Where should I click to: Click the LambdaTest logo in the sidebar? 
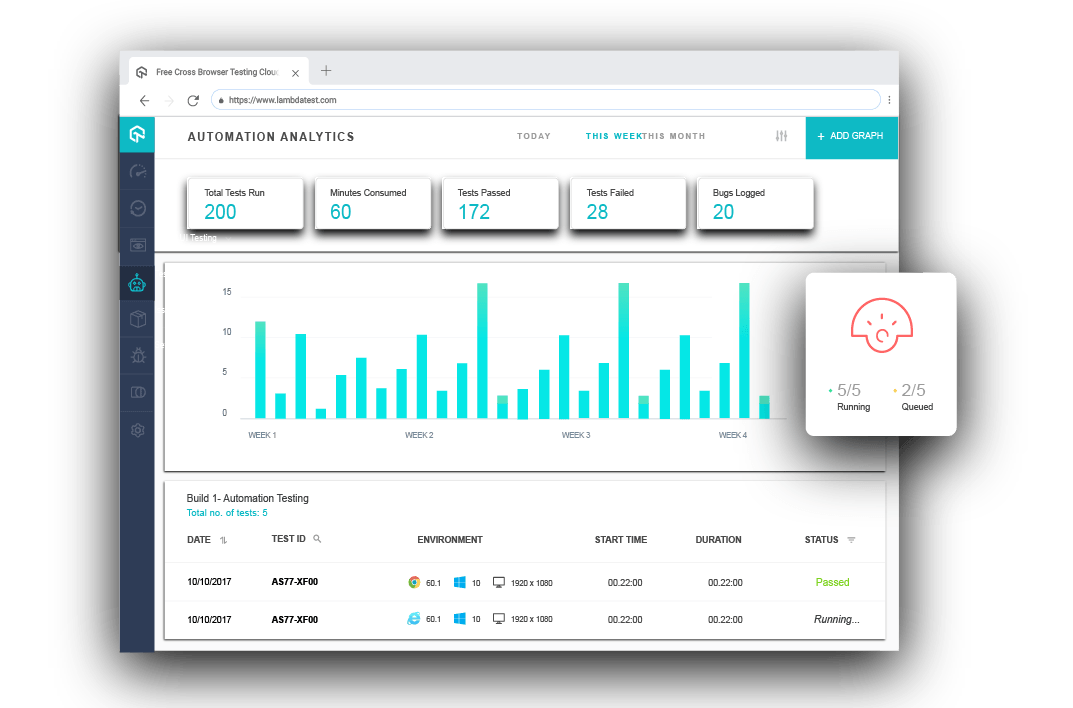[137, 134]
